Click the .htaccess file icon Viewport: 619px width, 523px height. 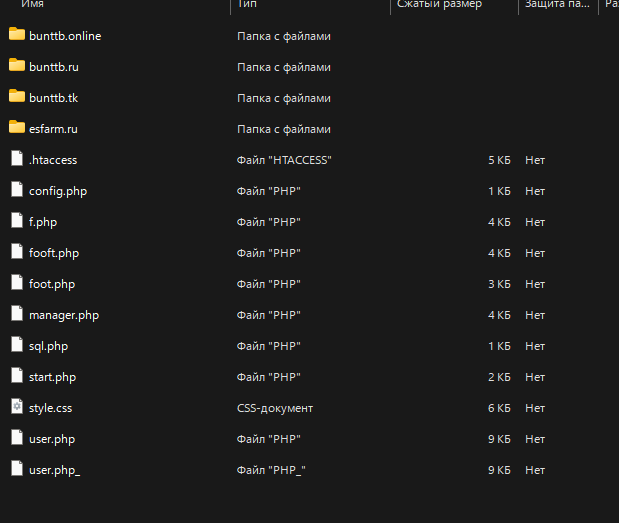pyautogui.click(x=16, y=159)
